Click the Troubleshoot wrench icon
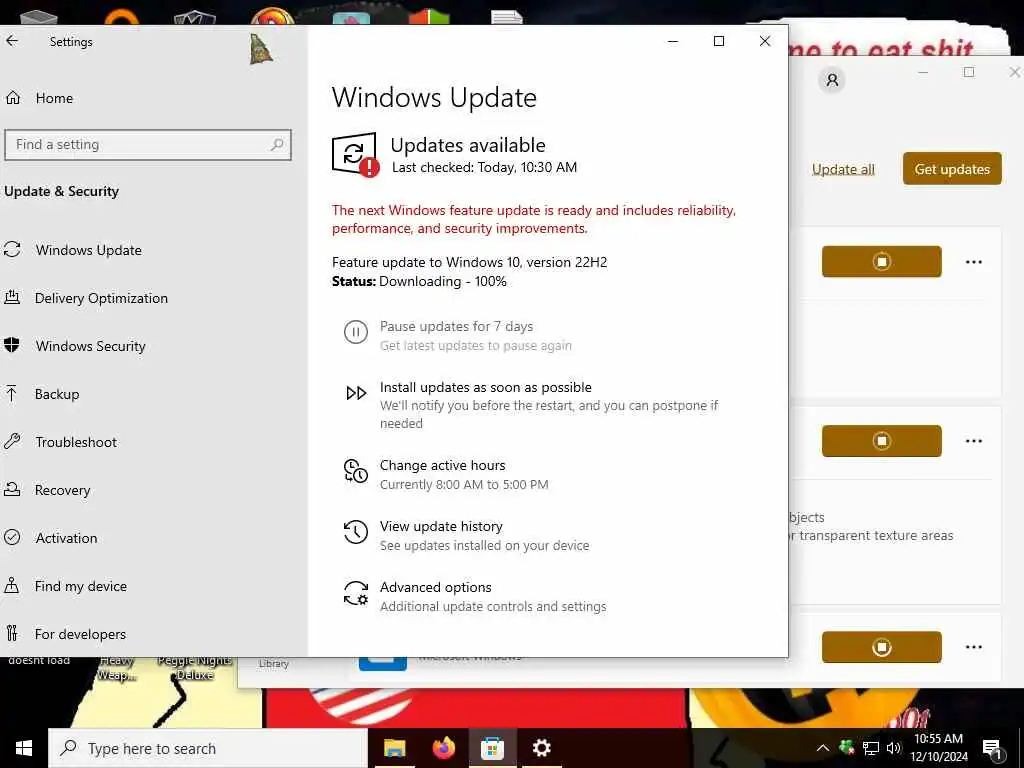This screenshot has width=1024, height=768. point(12,441)
